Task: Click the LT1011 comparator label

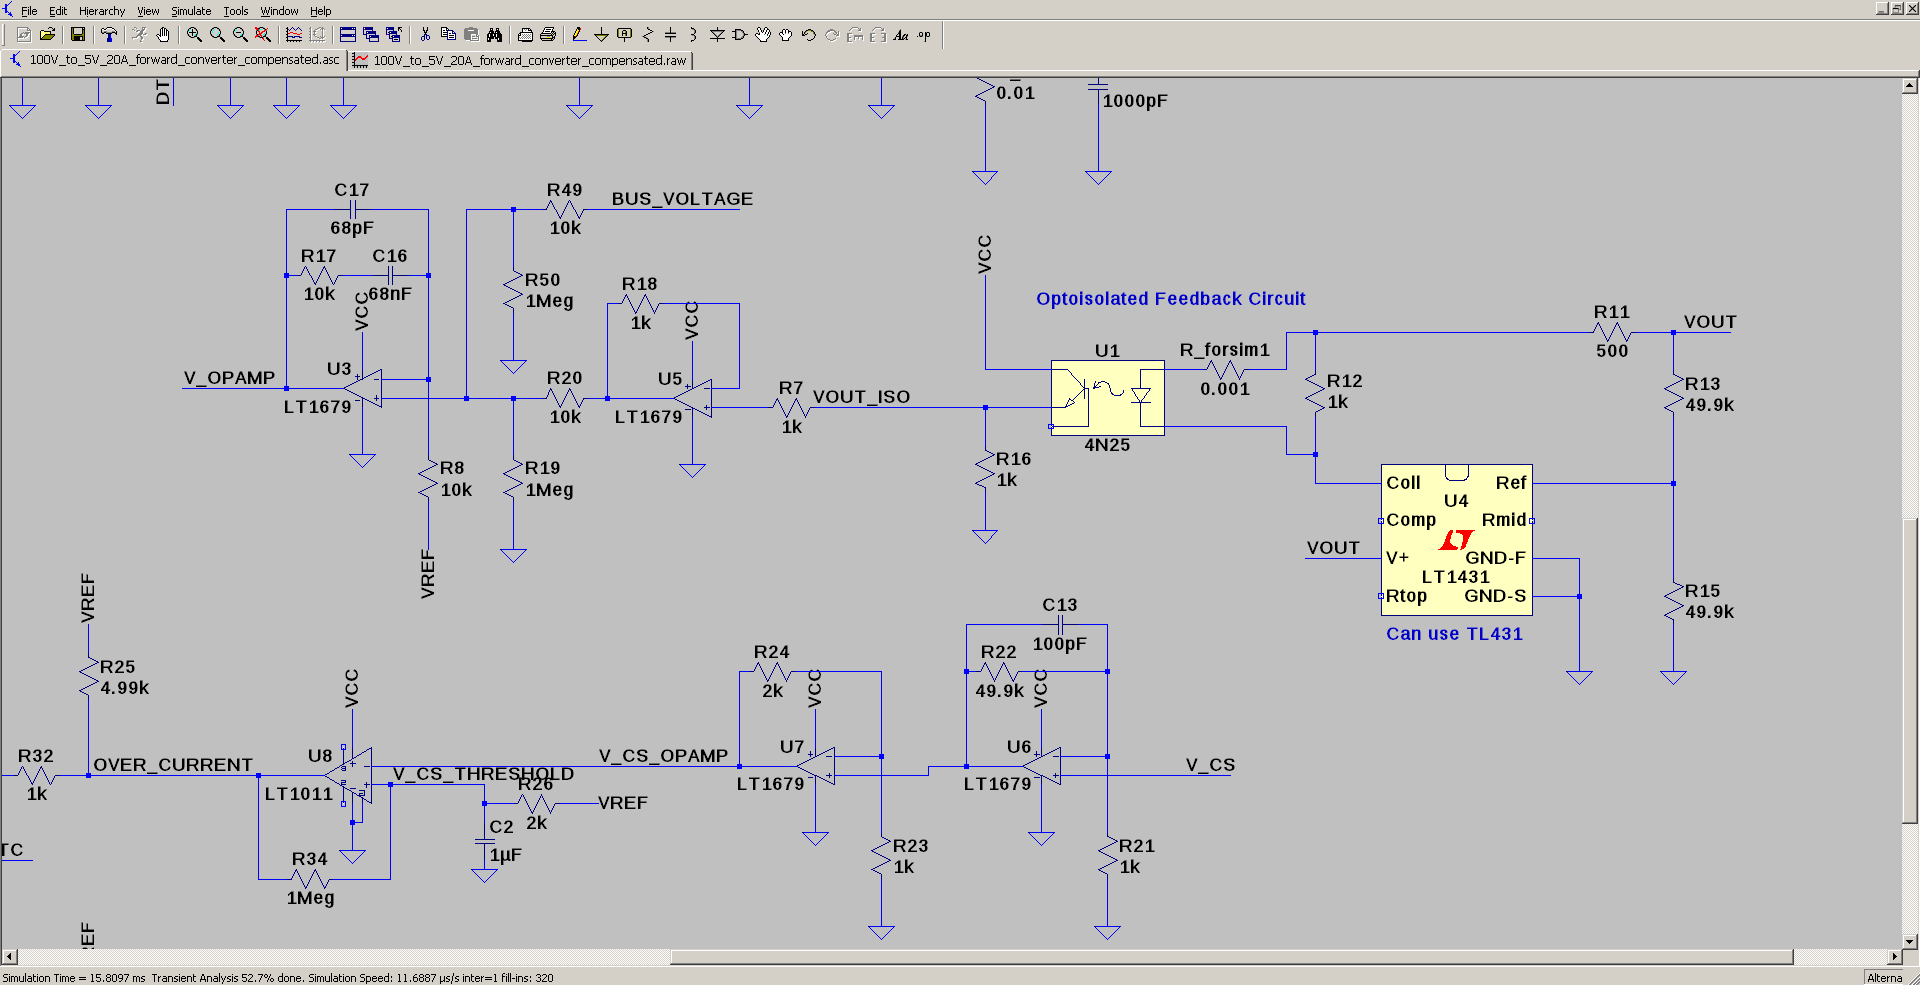Action: 298,794
